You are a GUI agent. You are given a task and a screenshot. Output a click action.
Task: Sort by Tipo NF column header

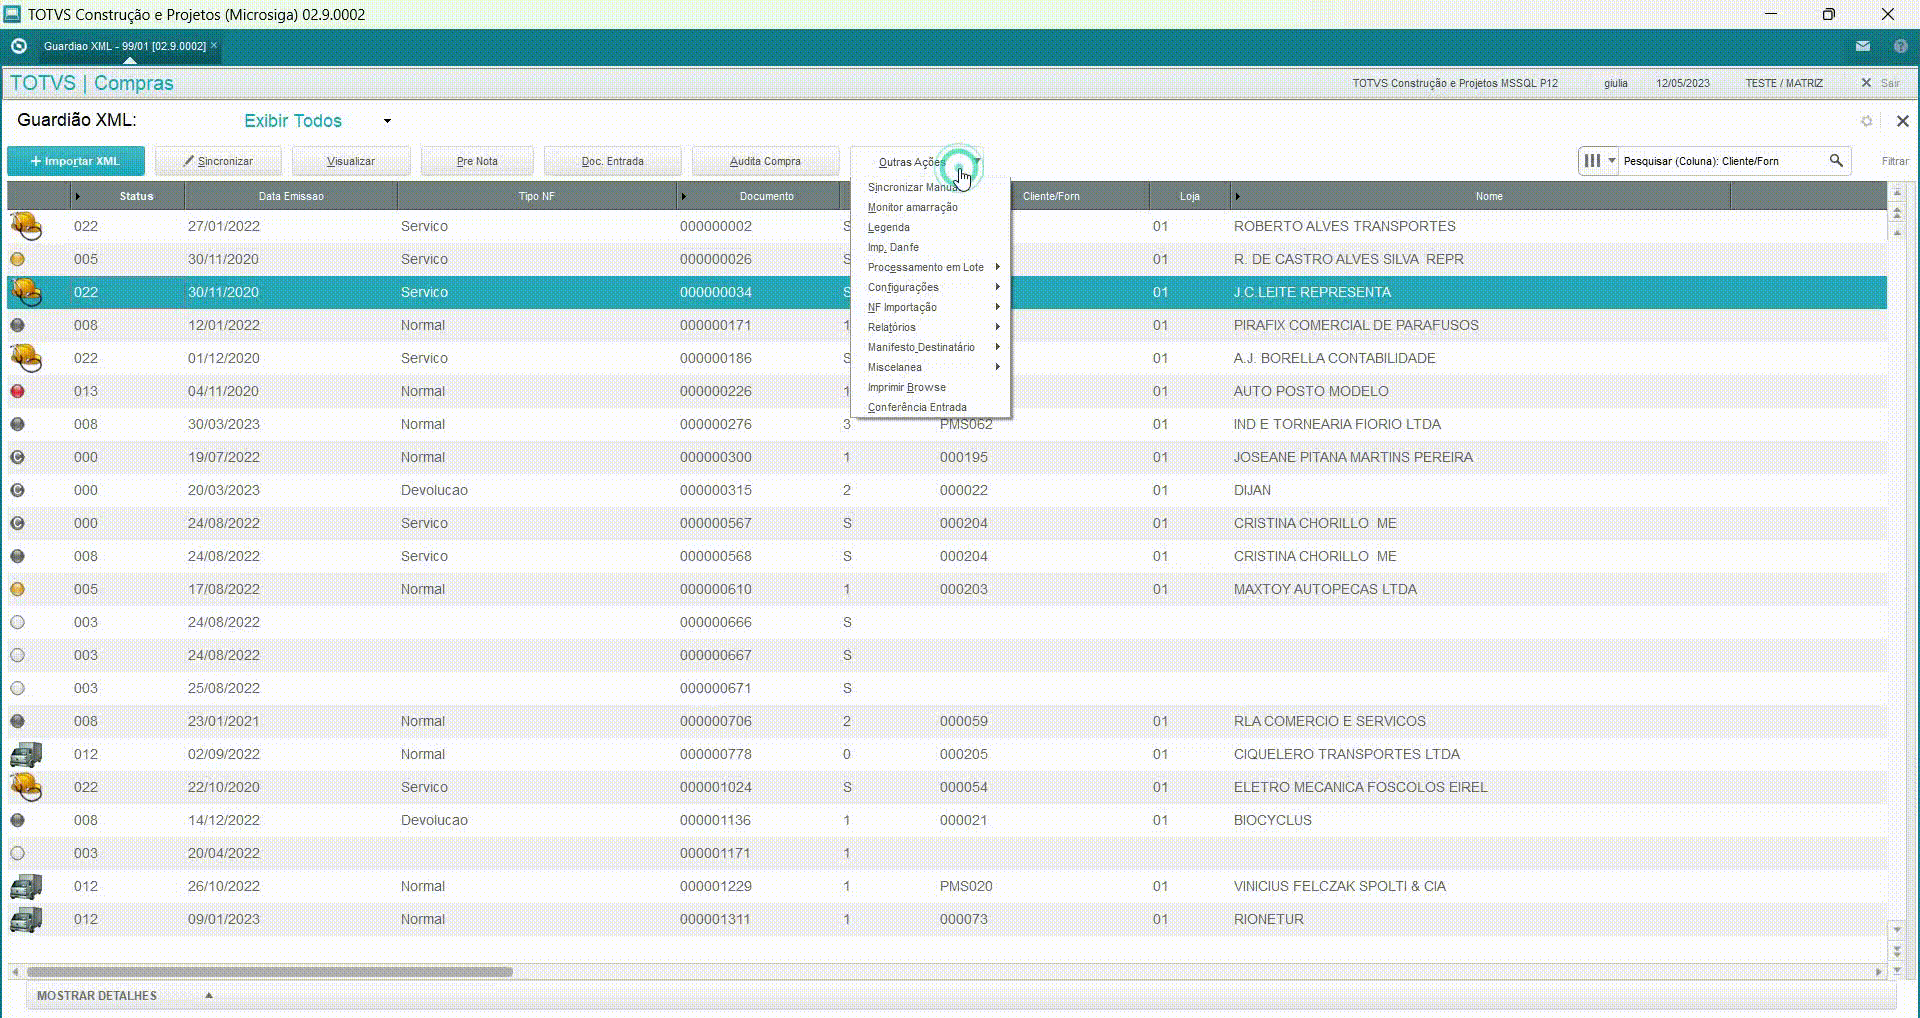(x=536, y=196)
